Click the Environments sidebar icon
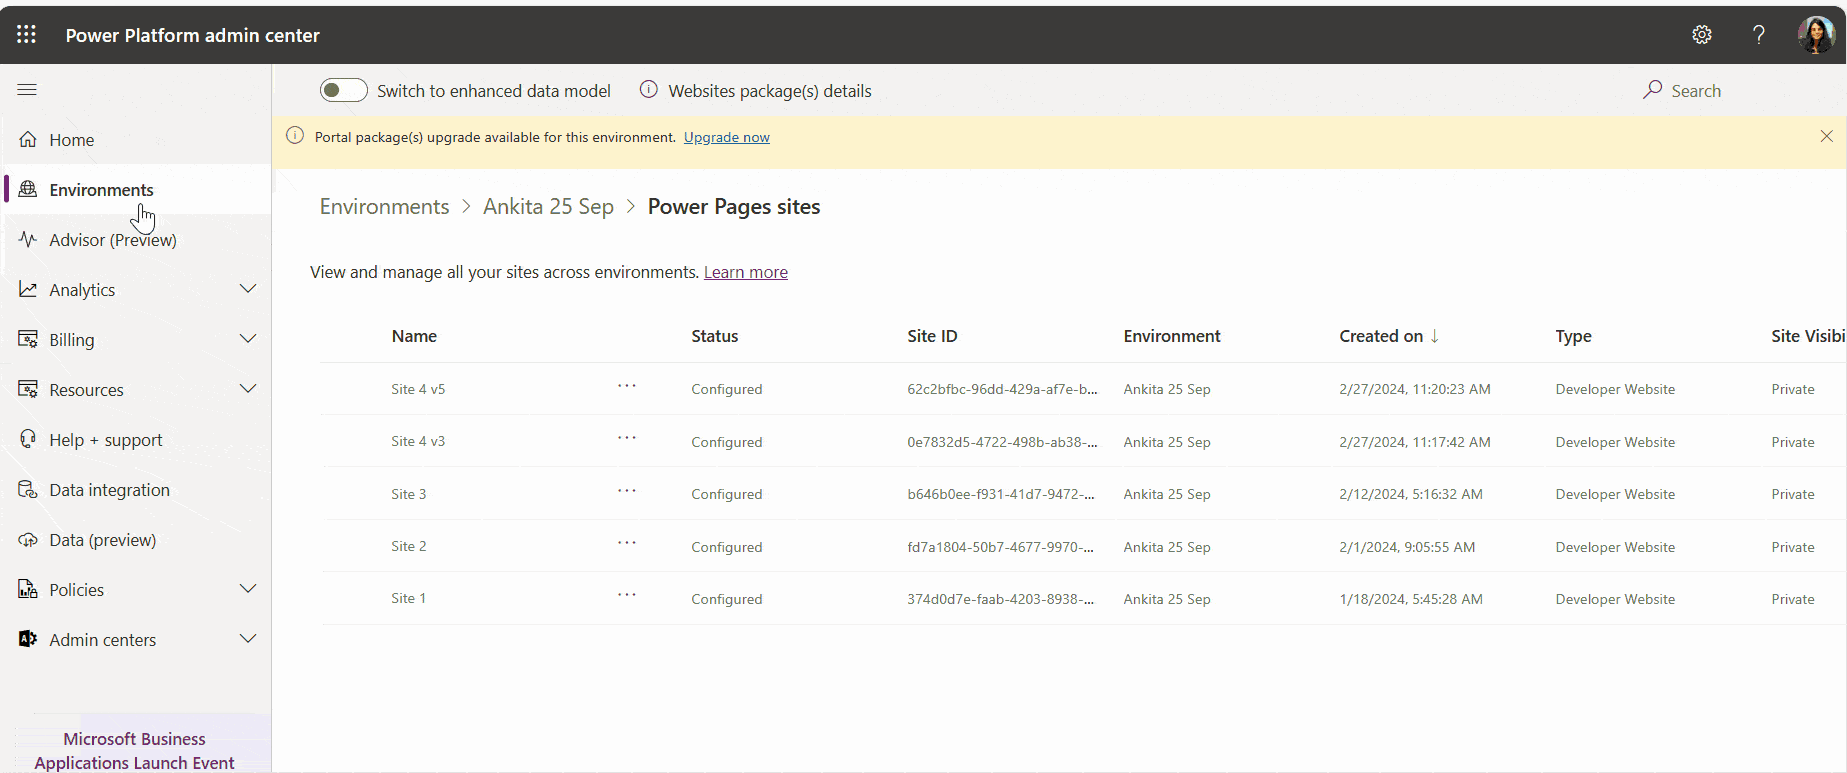The height and width of the screenshot is (773, 1847). [28, 189]
